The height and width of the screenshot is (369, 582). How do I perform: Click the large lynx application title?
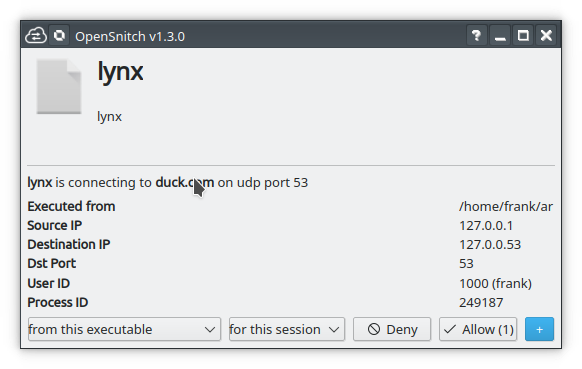[120, 71]
